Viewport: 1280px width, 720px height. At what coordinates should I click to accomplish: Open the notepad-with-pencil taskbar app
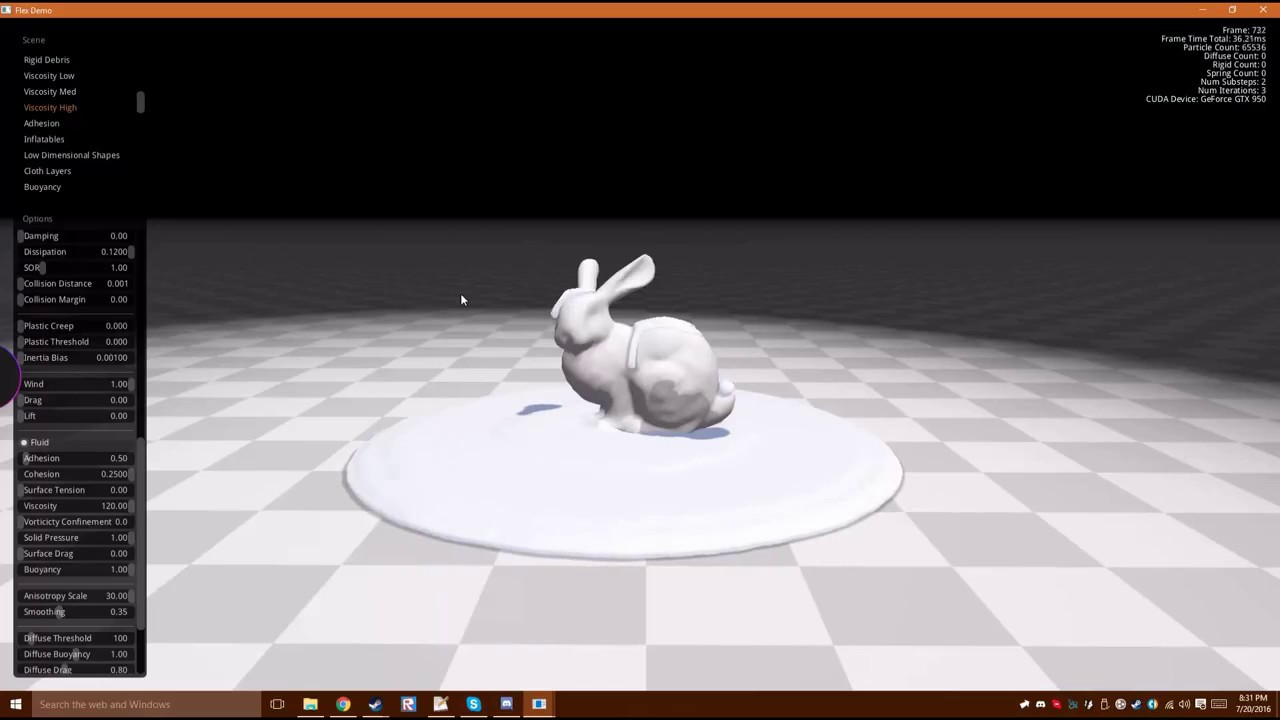(x=441, y=704)
